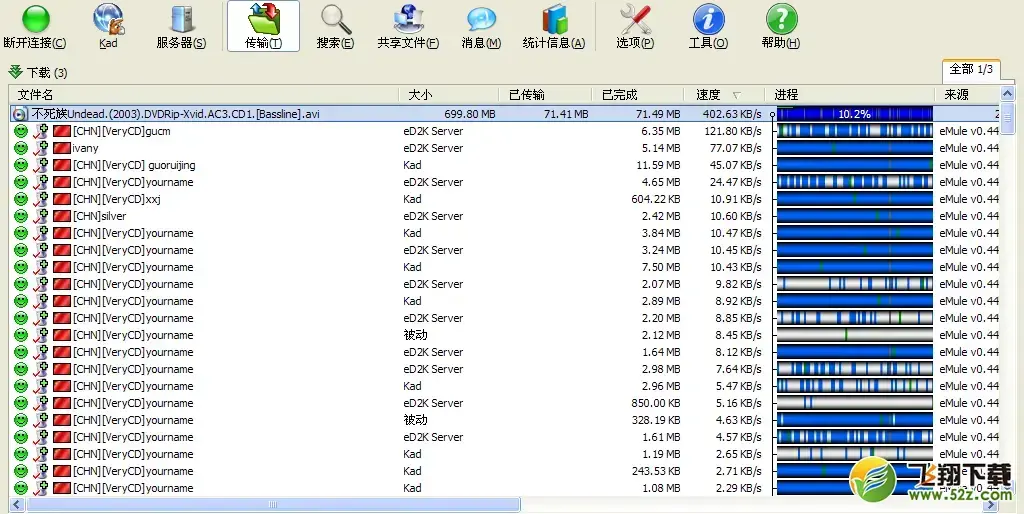Click the 121.80 KB/s speed value

[733, 131]
